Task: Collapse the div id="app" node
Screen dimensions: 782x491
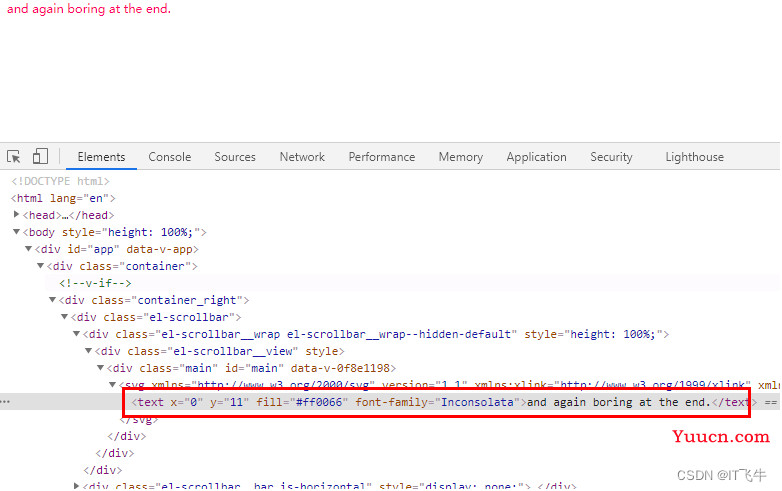Action: 29,249
